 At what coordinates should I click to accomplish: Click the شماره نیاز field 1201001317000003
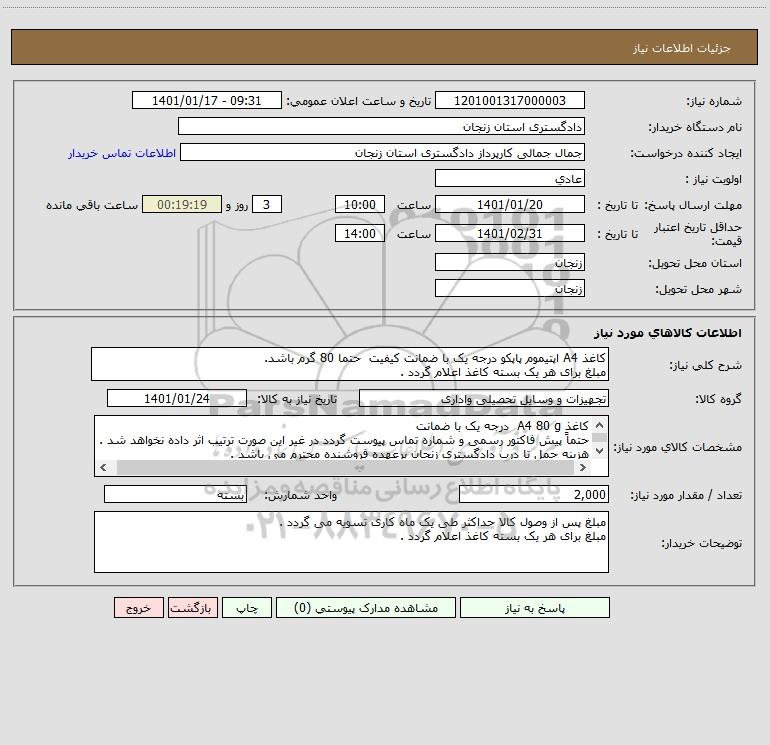pyautogui.click(x=510, y=100)
